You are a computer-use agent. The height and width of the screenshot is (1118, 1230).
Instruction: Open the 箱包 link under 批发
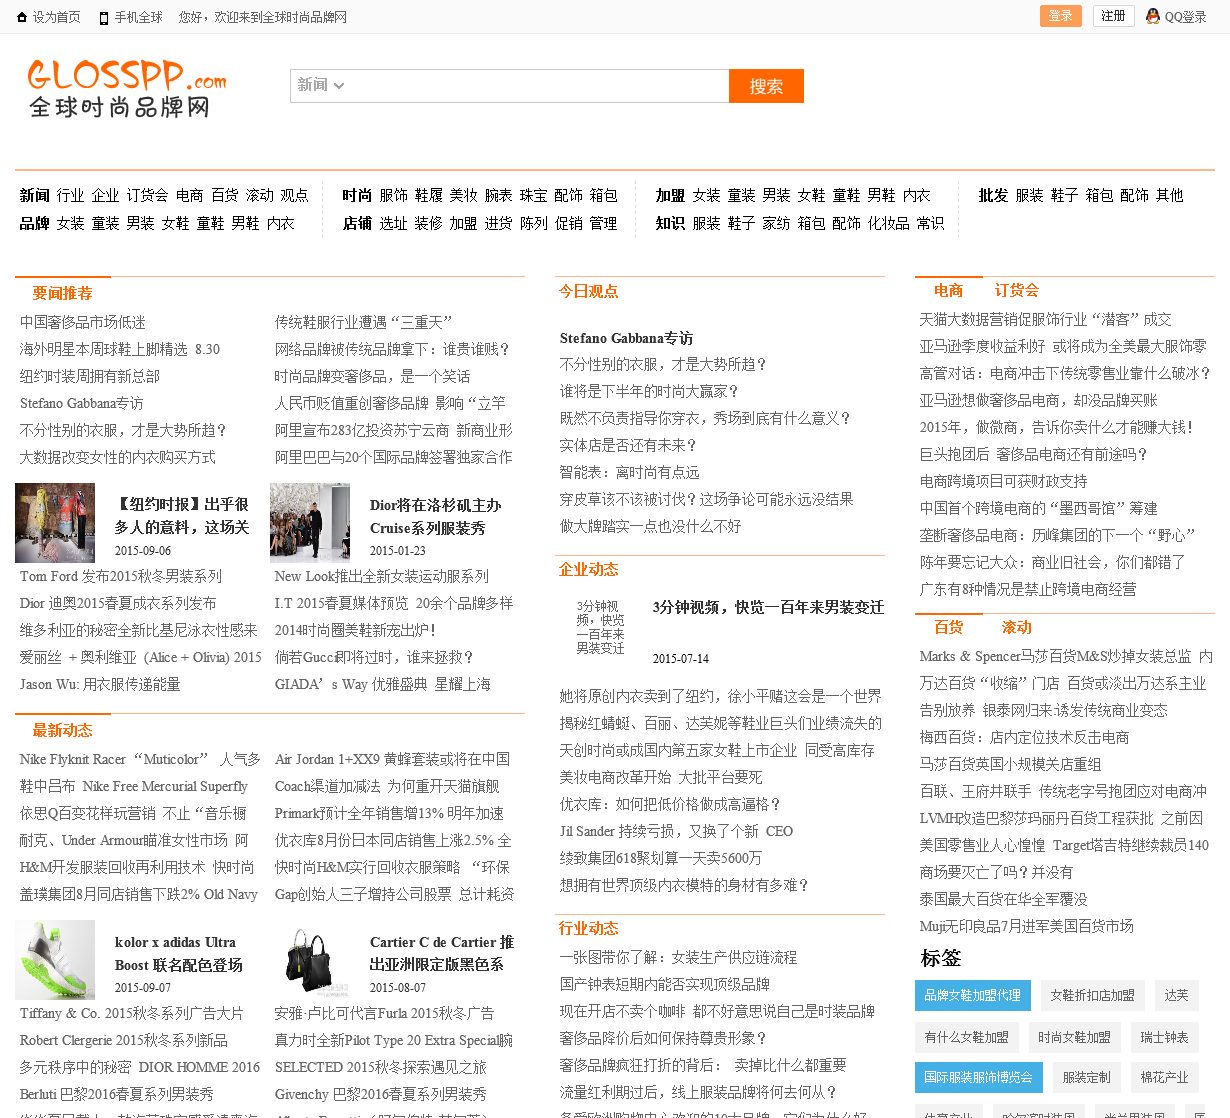coord(1099,195)
